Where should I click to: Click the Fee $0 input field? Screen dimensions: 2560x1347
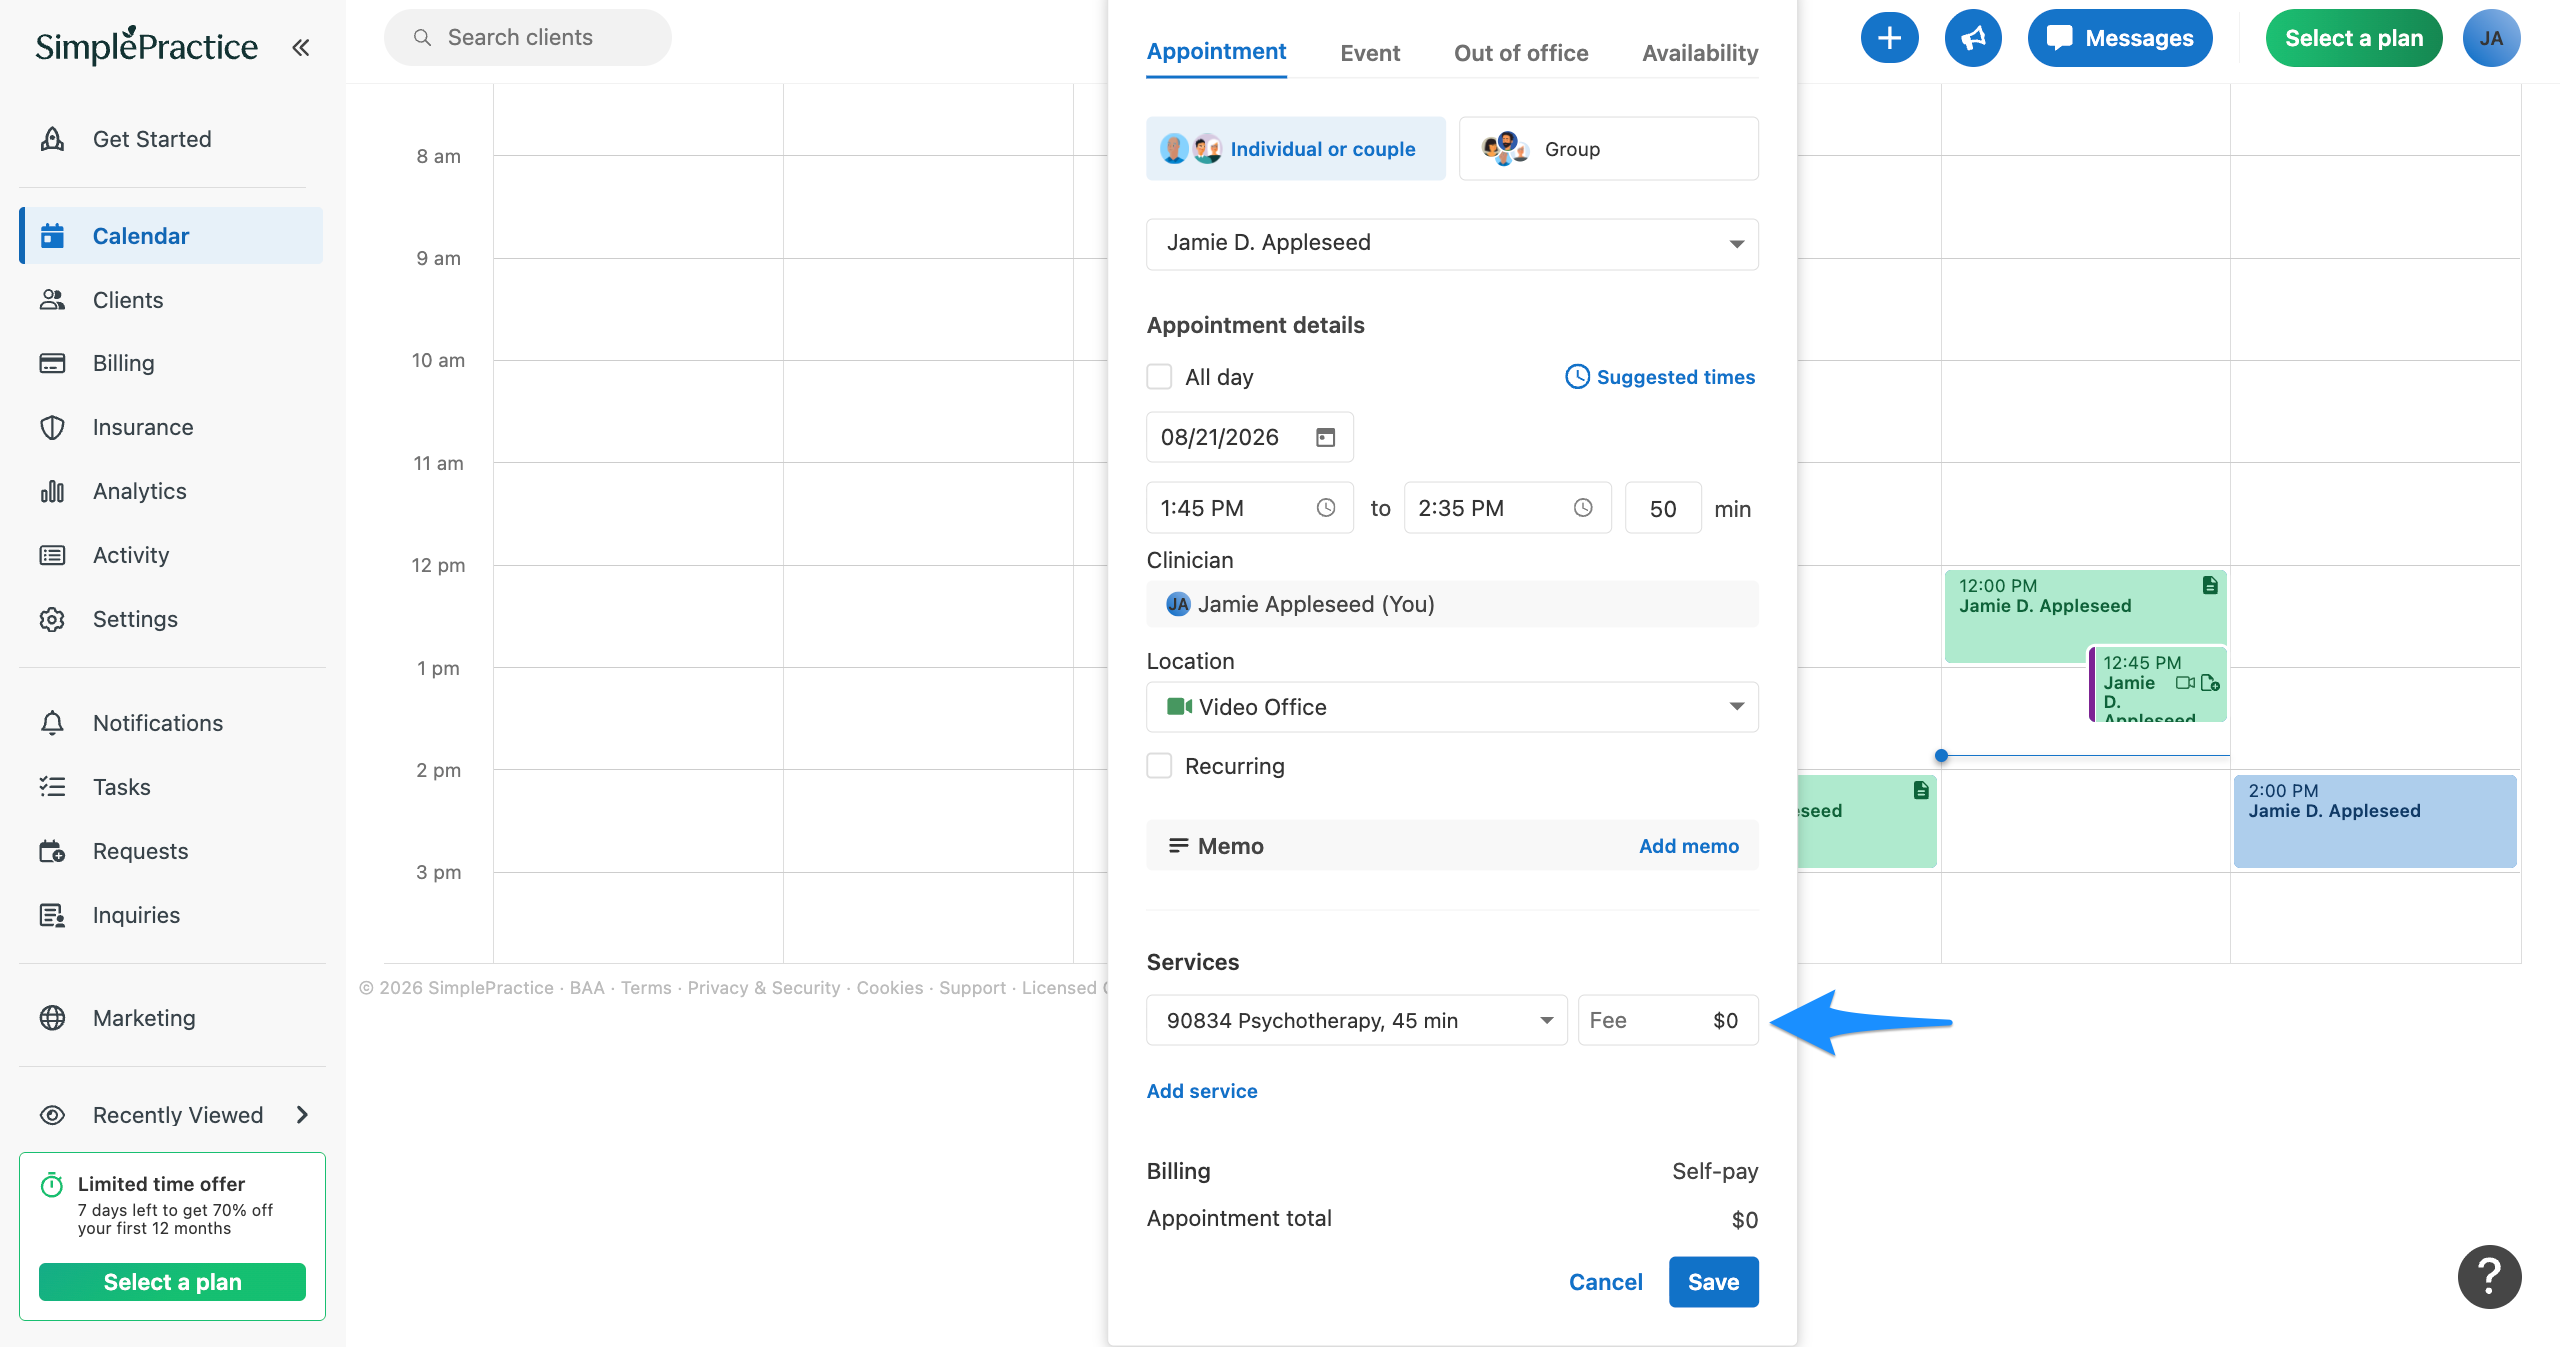click(x=1668, y=1020)
